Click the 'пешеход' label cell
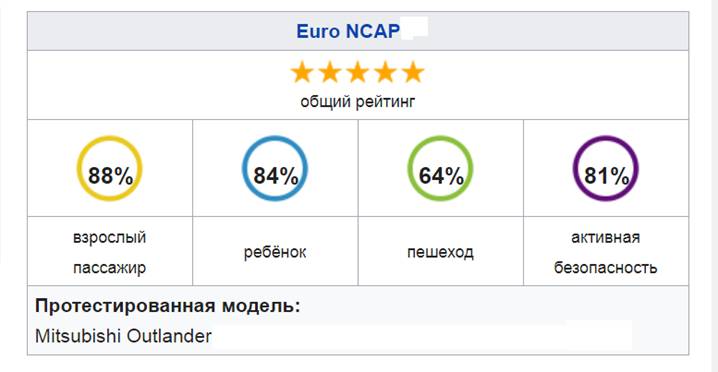718x372 pixels. pos(441,251)
